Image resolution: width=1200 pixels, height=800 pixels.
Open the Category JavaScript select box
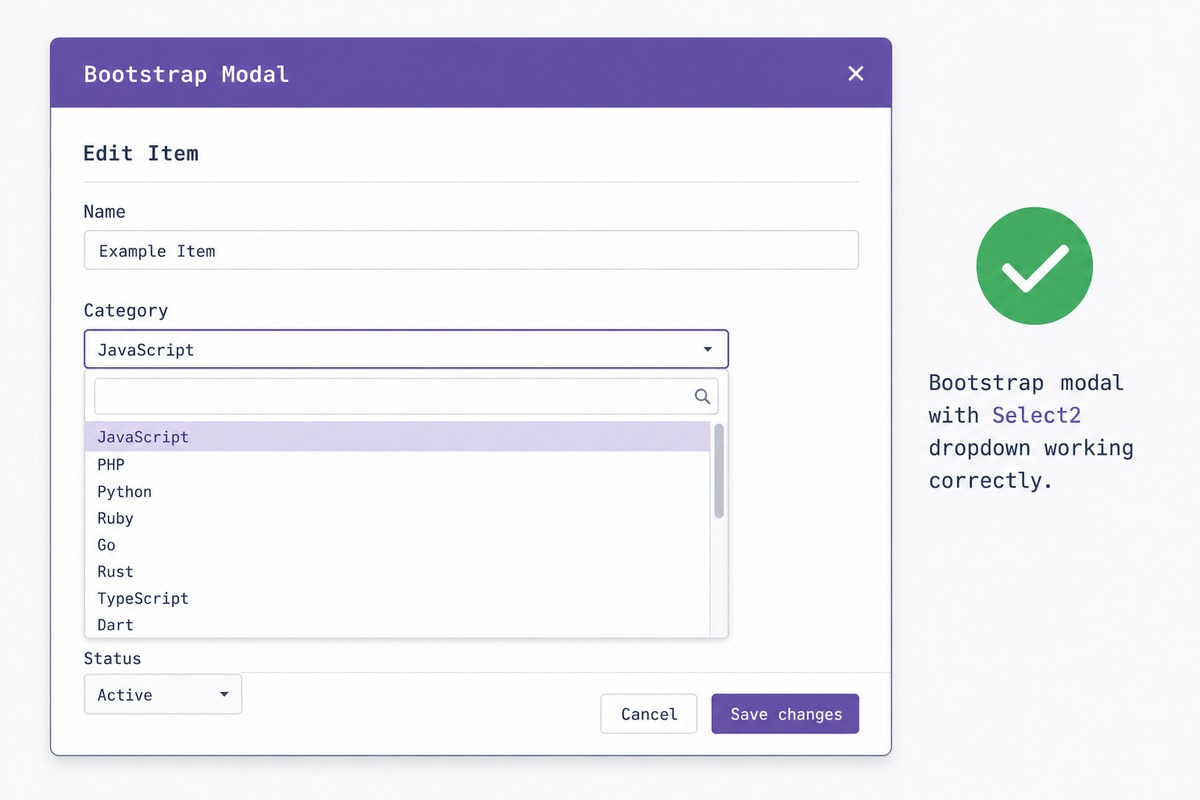406,350
